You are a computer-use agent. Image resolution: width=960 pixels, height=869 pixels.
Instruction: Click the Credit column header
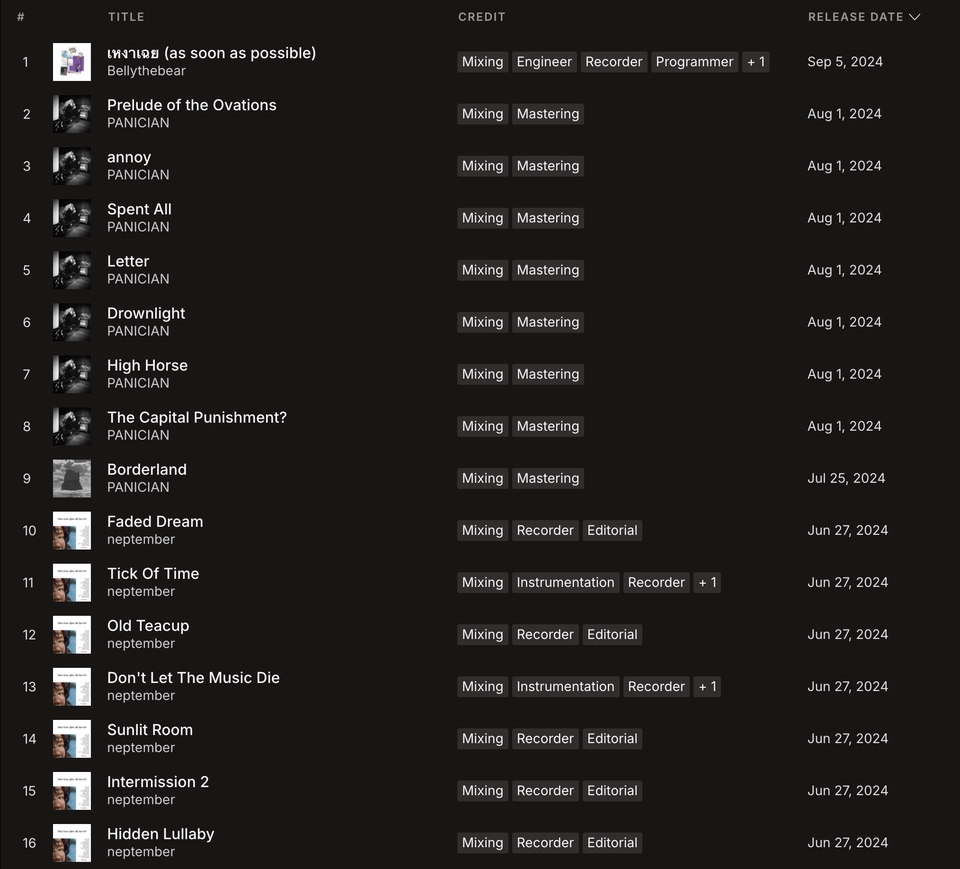(482, 17)
